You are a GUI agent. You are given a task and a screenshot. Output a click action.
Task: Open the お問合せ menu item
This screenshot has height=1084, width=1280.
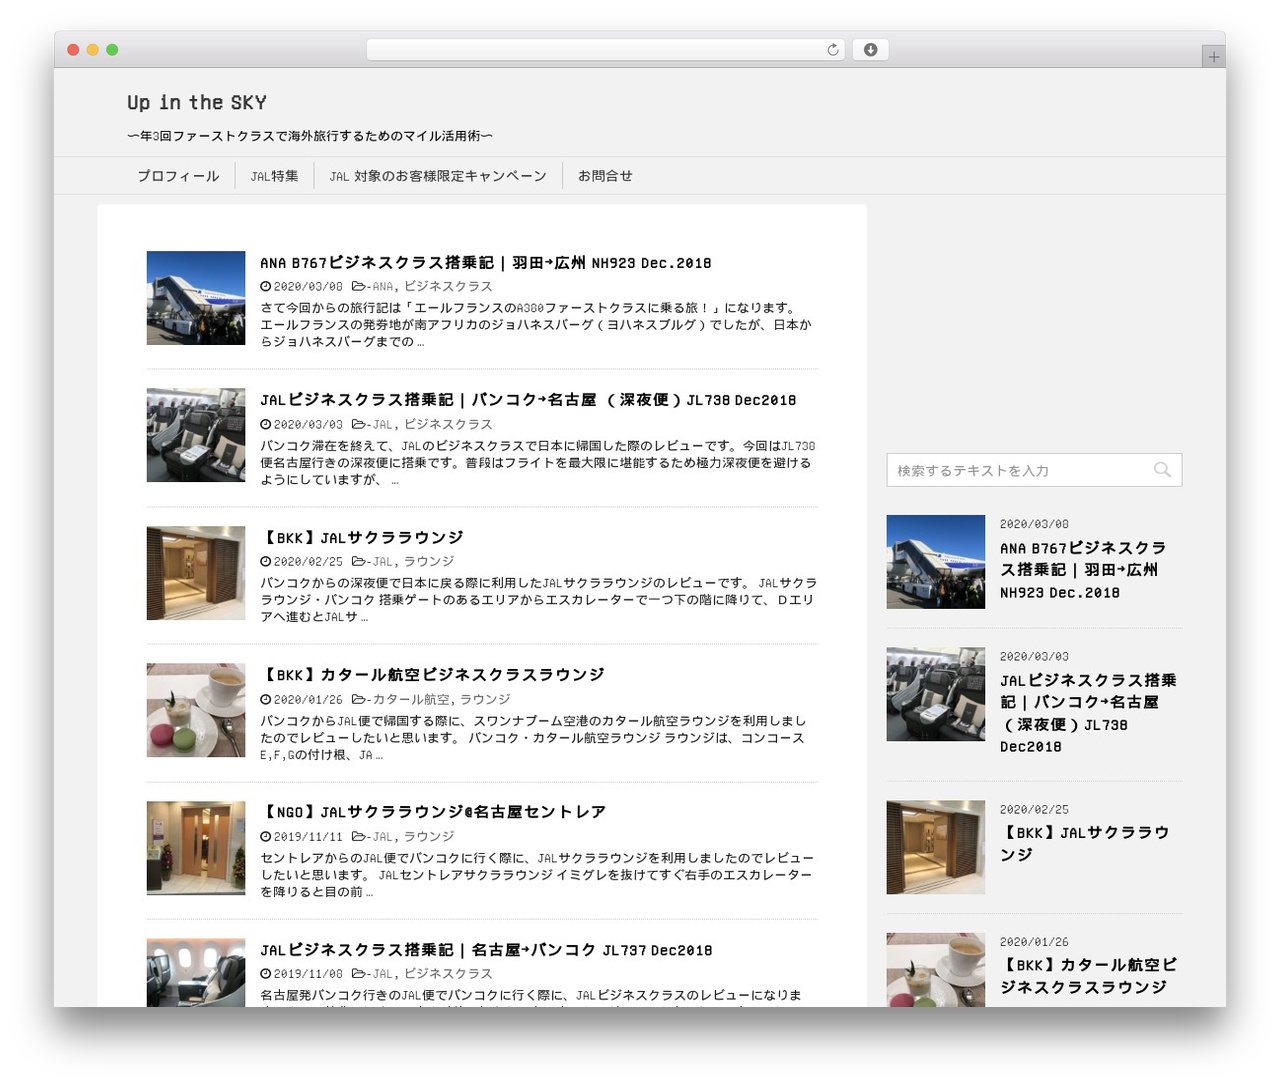[605, 176]
